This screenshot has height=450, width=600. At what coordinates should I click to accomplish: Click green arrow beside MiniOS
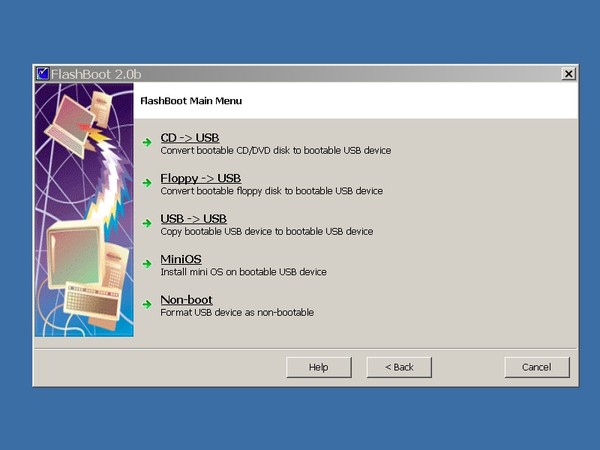147,264
